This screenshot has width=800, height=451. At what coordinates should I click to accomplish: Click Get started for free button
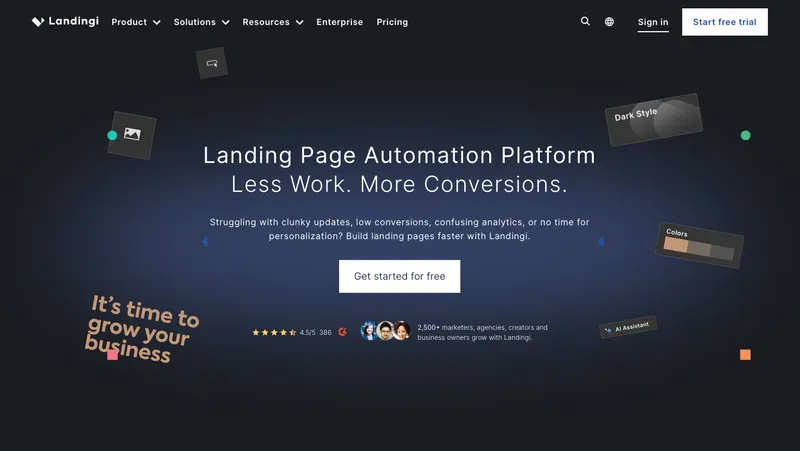[x=399, y=277]
